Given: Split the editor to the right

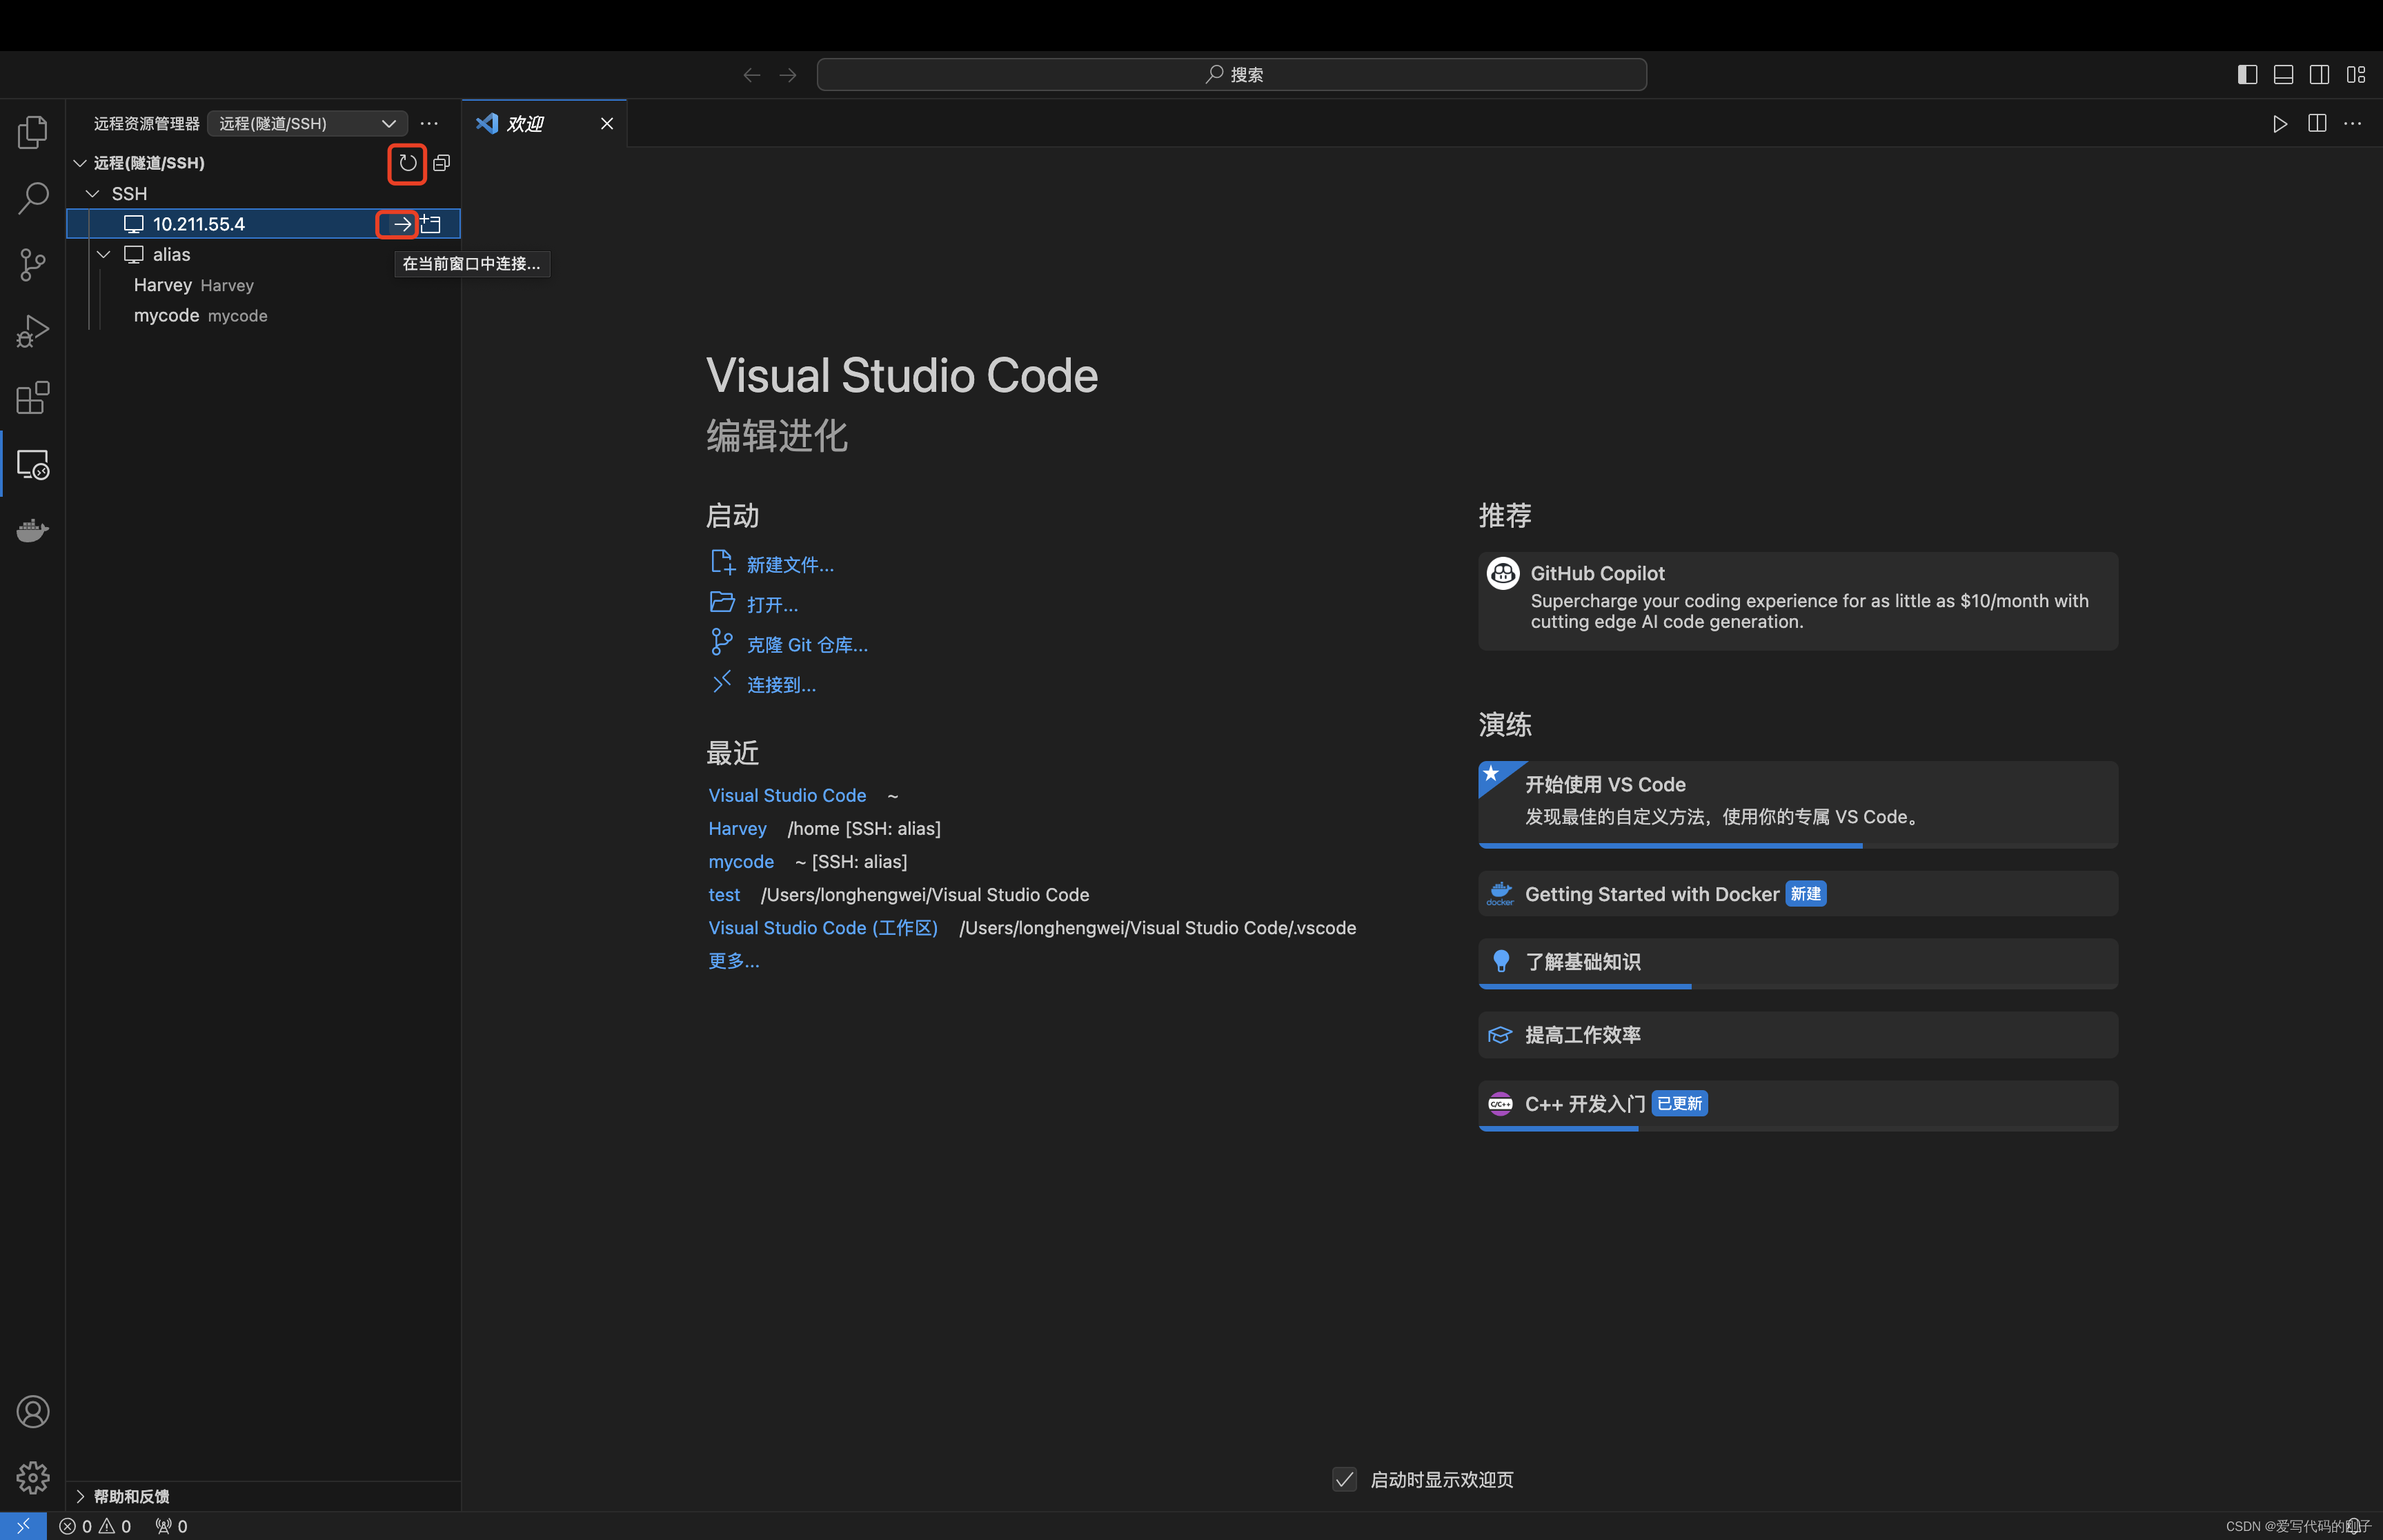Looking at the screenshot, I should [x=2317, y=123].
